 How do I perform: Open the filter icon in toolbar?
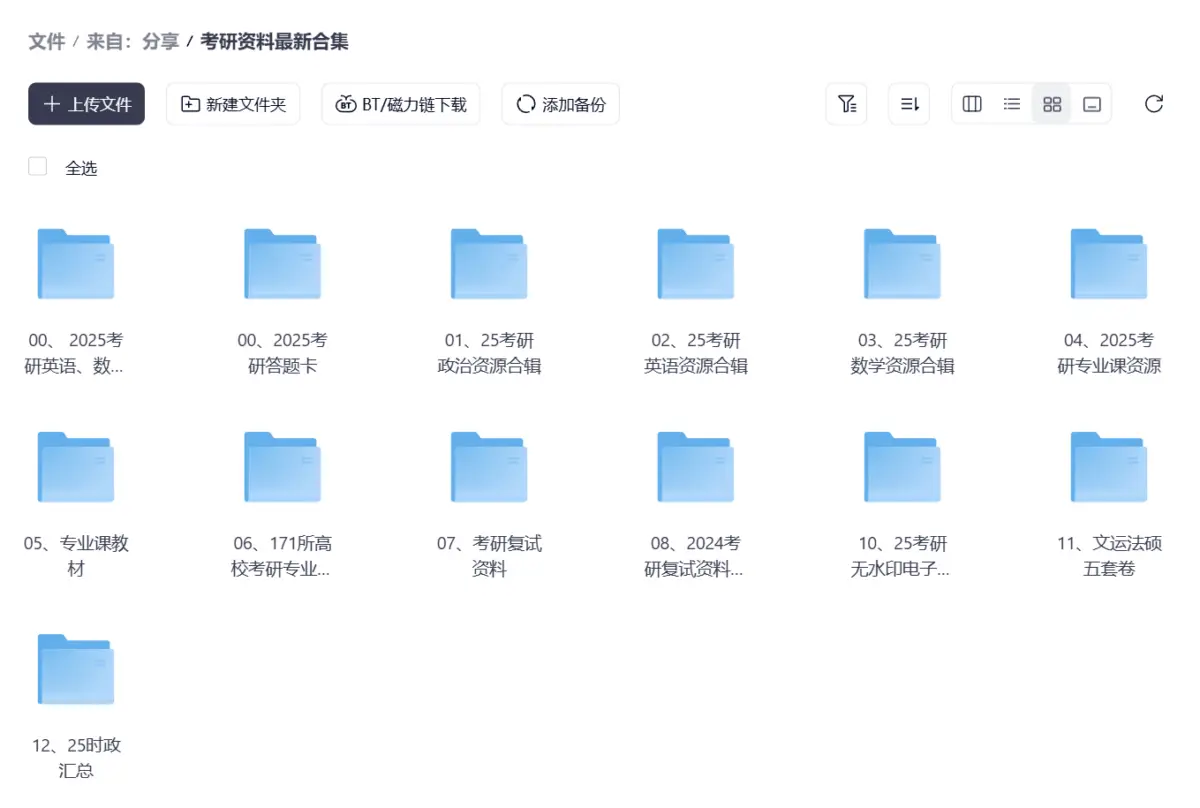click(x=846, y=104)
